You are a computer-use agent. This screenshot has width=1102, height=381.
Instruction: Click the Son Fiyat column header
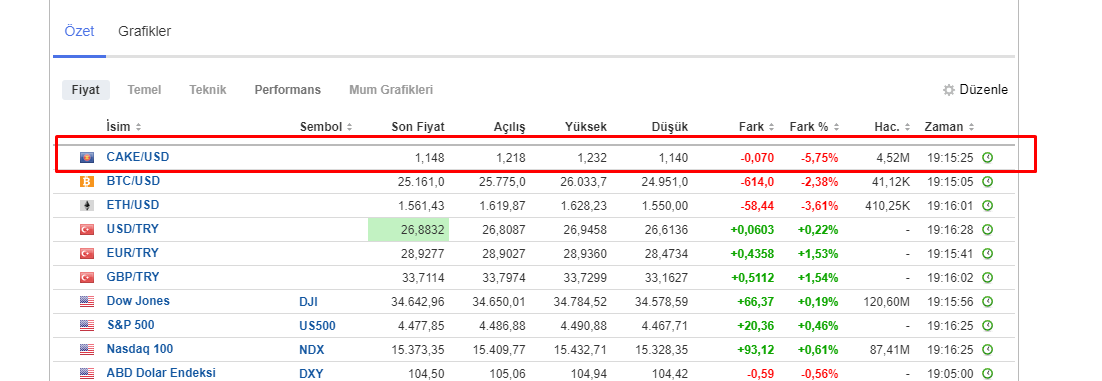pyautogui.click(x=418, y=127)
